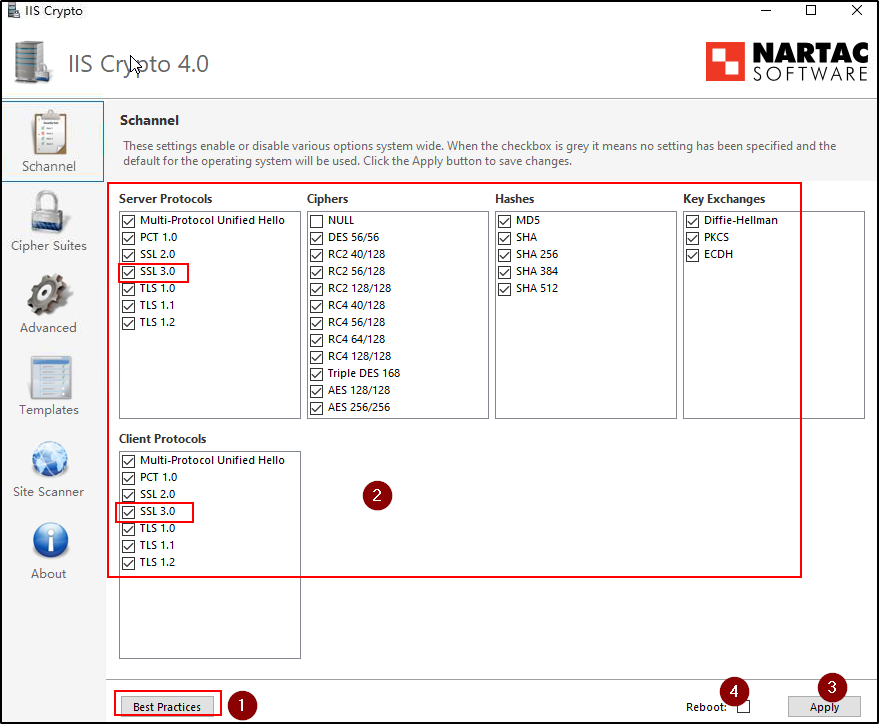879x724 pixels.
Task: Uncheck Server Protocols PCT 1.0
Action: click(x=128, y=238)
